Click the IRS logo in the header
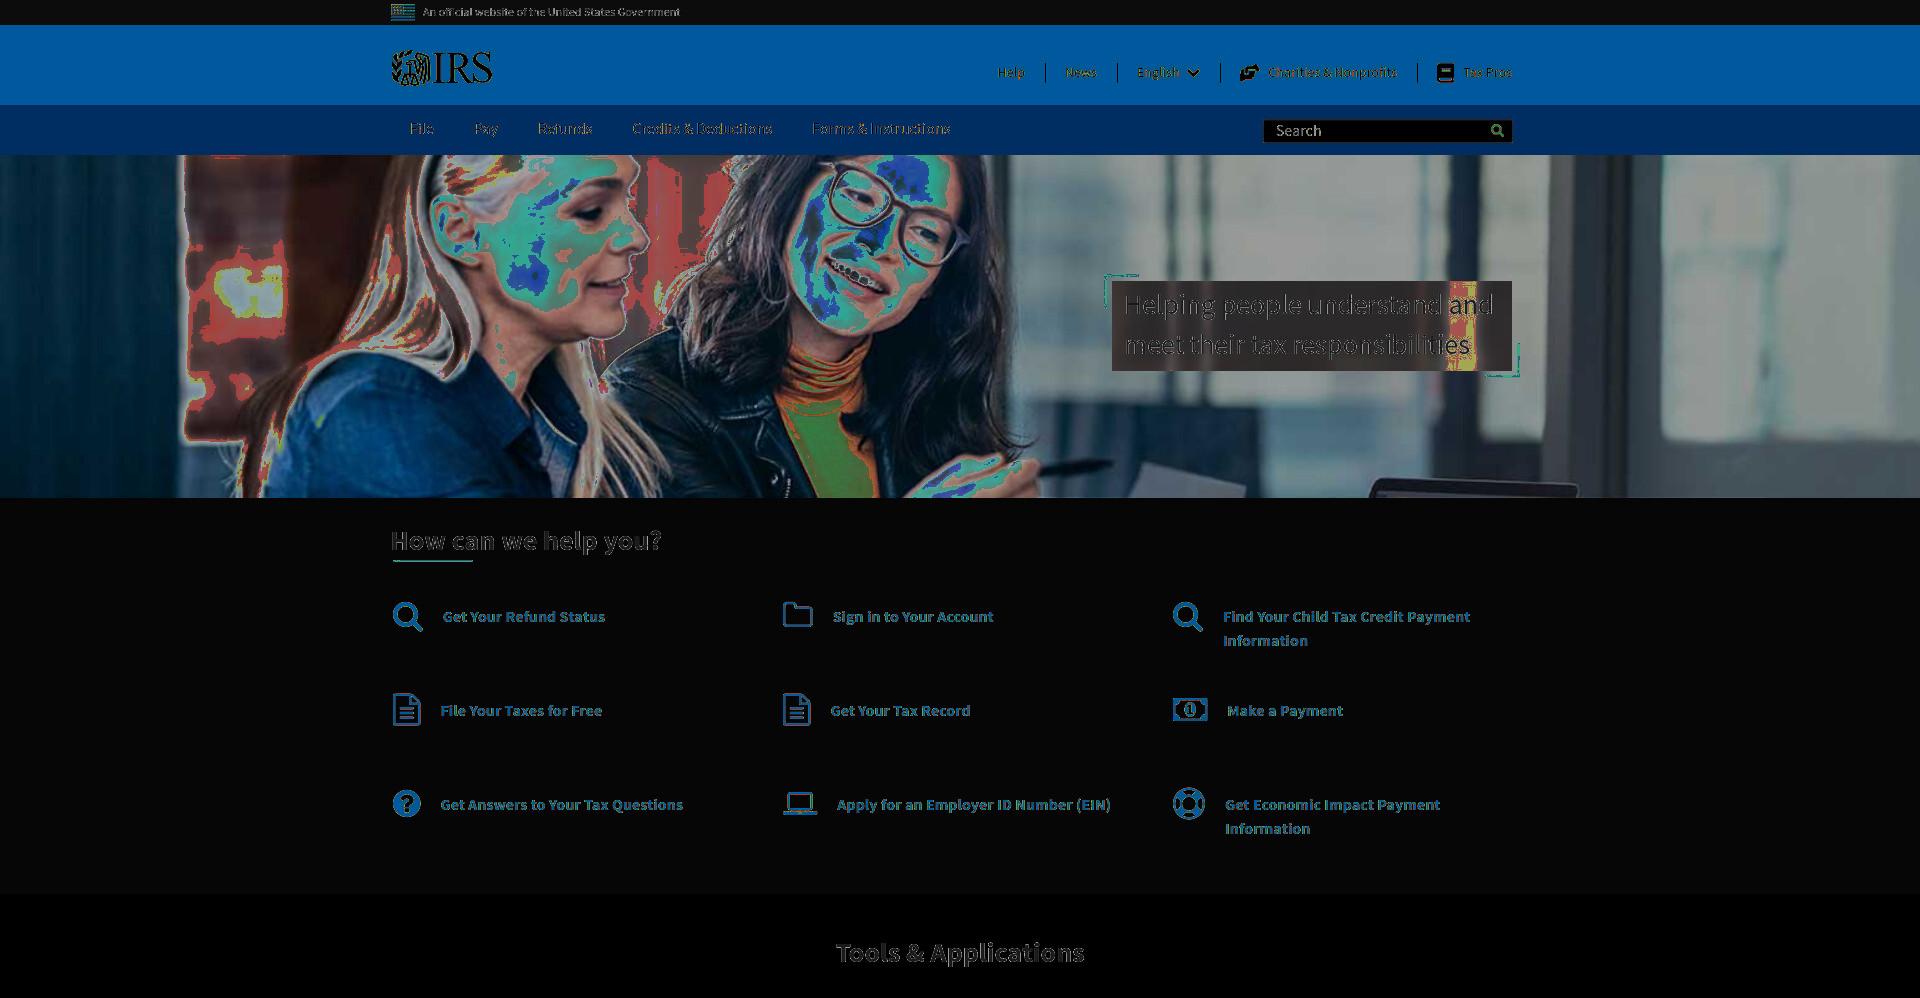Image resolution: width=1920 pixels, height=998 pixels. (x=441, y=68)
